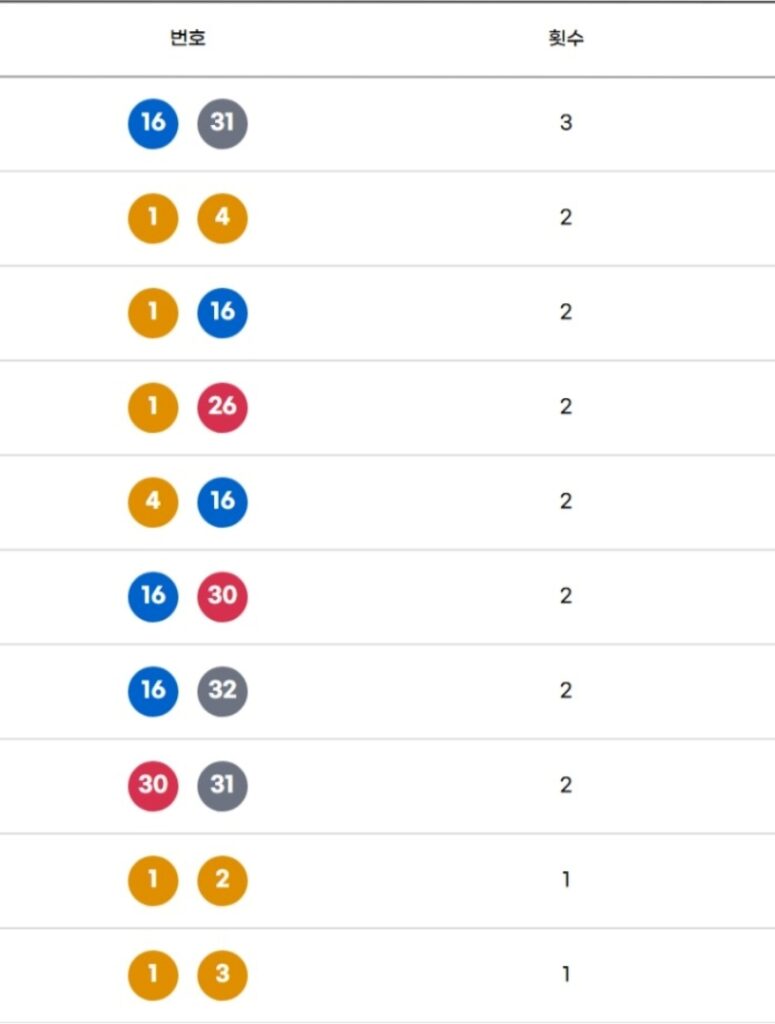Select orange 4 ball in the 4-16 pair
The height and width of the screenshot is (1024, 775).
click(x=153, y=502)
